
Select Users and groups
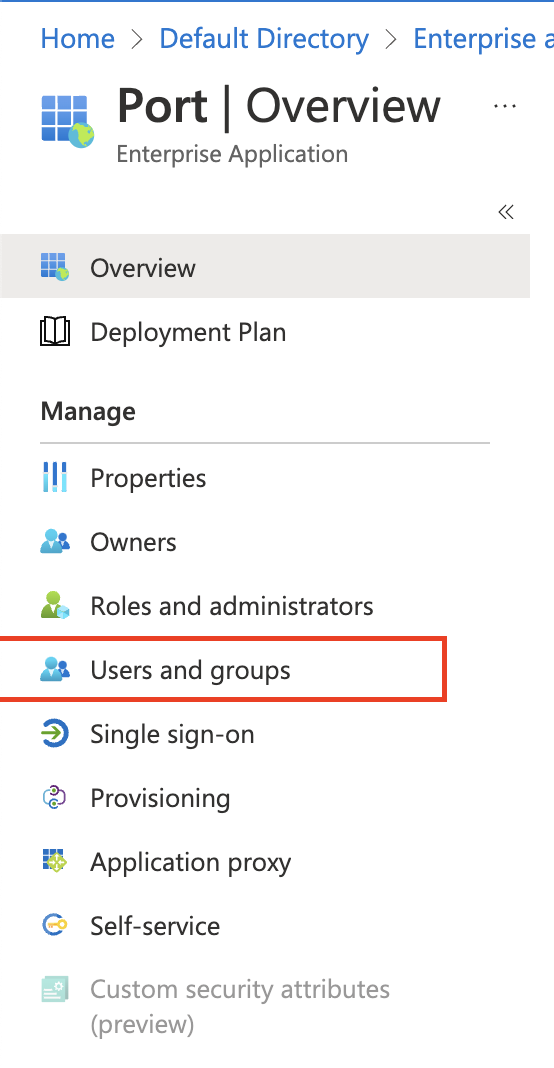[190, 671]
